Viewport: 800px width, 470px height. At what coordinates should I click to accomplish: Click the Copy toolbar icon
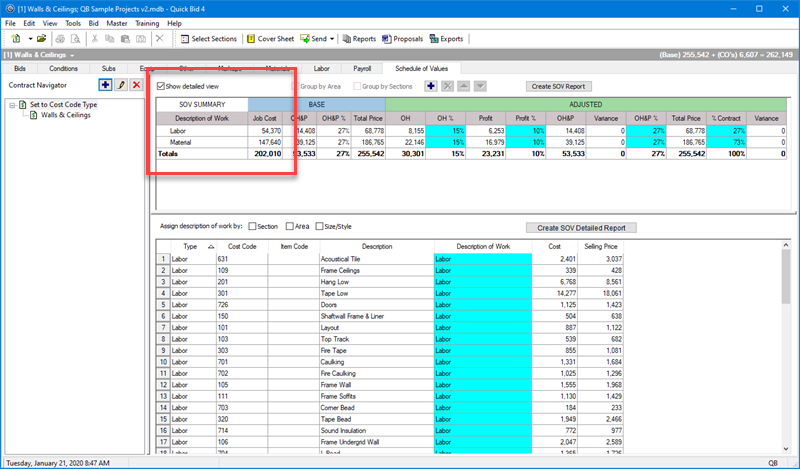109,39
